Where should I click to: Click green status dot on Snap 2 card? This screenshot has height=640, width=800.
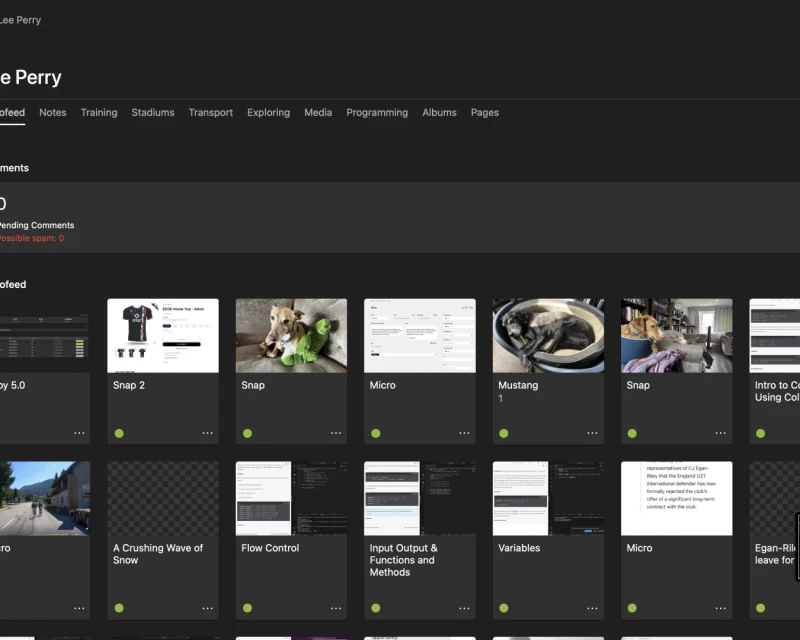point(119,433)
